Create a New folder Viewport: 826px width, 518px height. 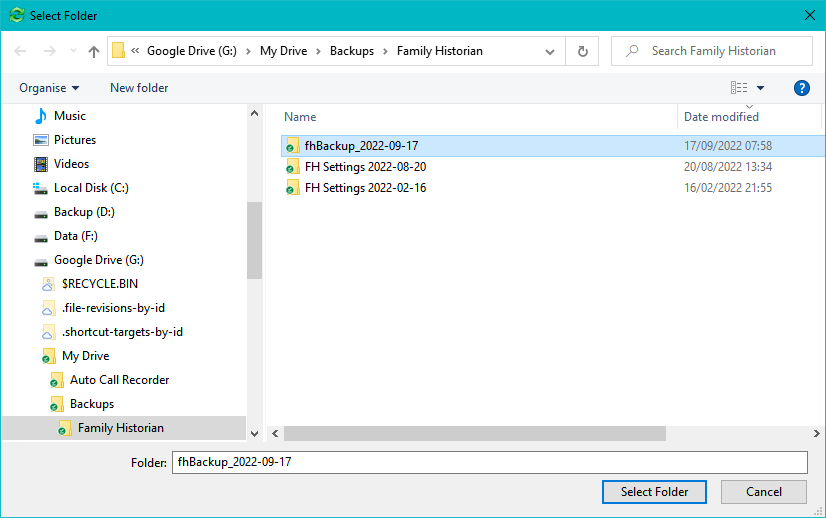pos(139,88)
